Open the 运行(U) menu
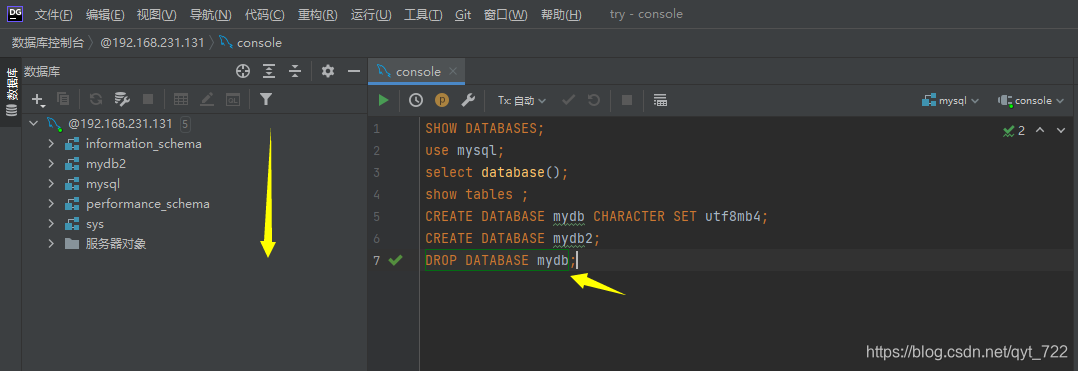 (371, 14)
